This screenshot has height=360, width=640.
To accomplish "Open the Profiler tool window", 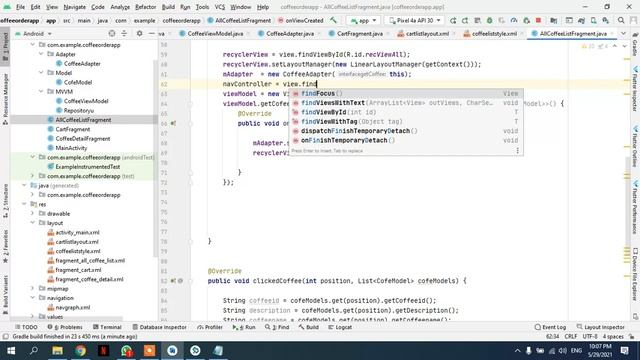I will click(x=210, y=327).
